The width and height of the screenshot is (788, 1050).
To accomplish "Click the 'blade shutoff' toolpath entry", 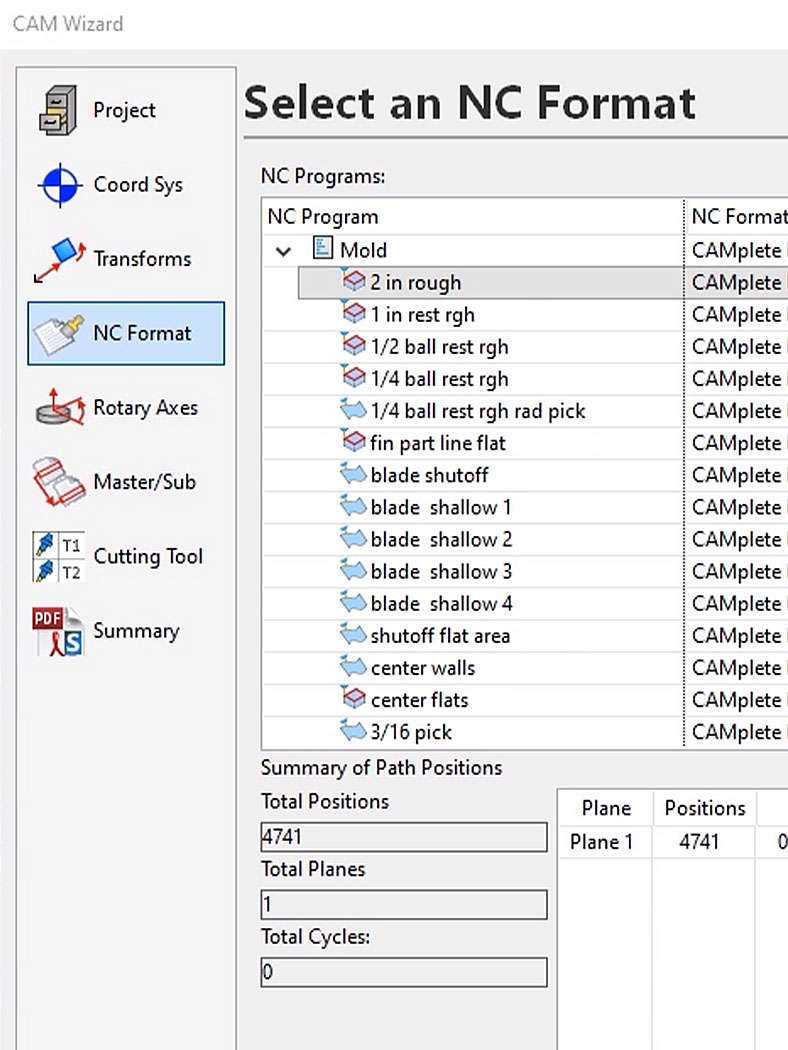I will click(x=429, y=475).
